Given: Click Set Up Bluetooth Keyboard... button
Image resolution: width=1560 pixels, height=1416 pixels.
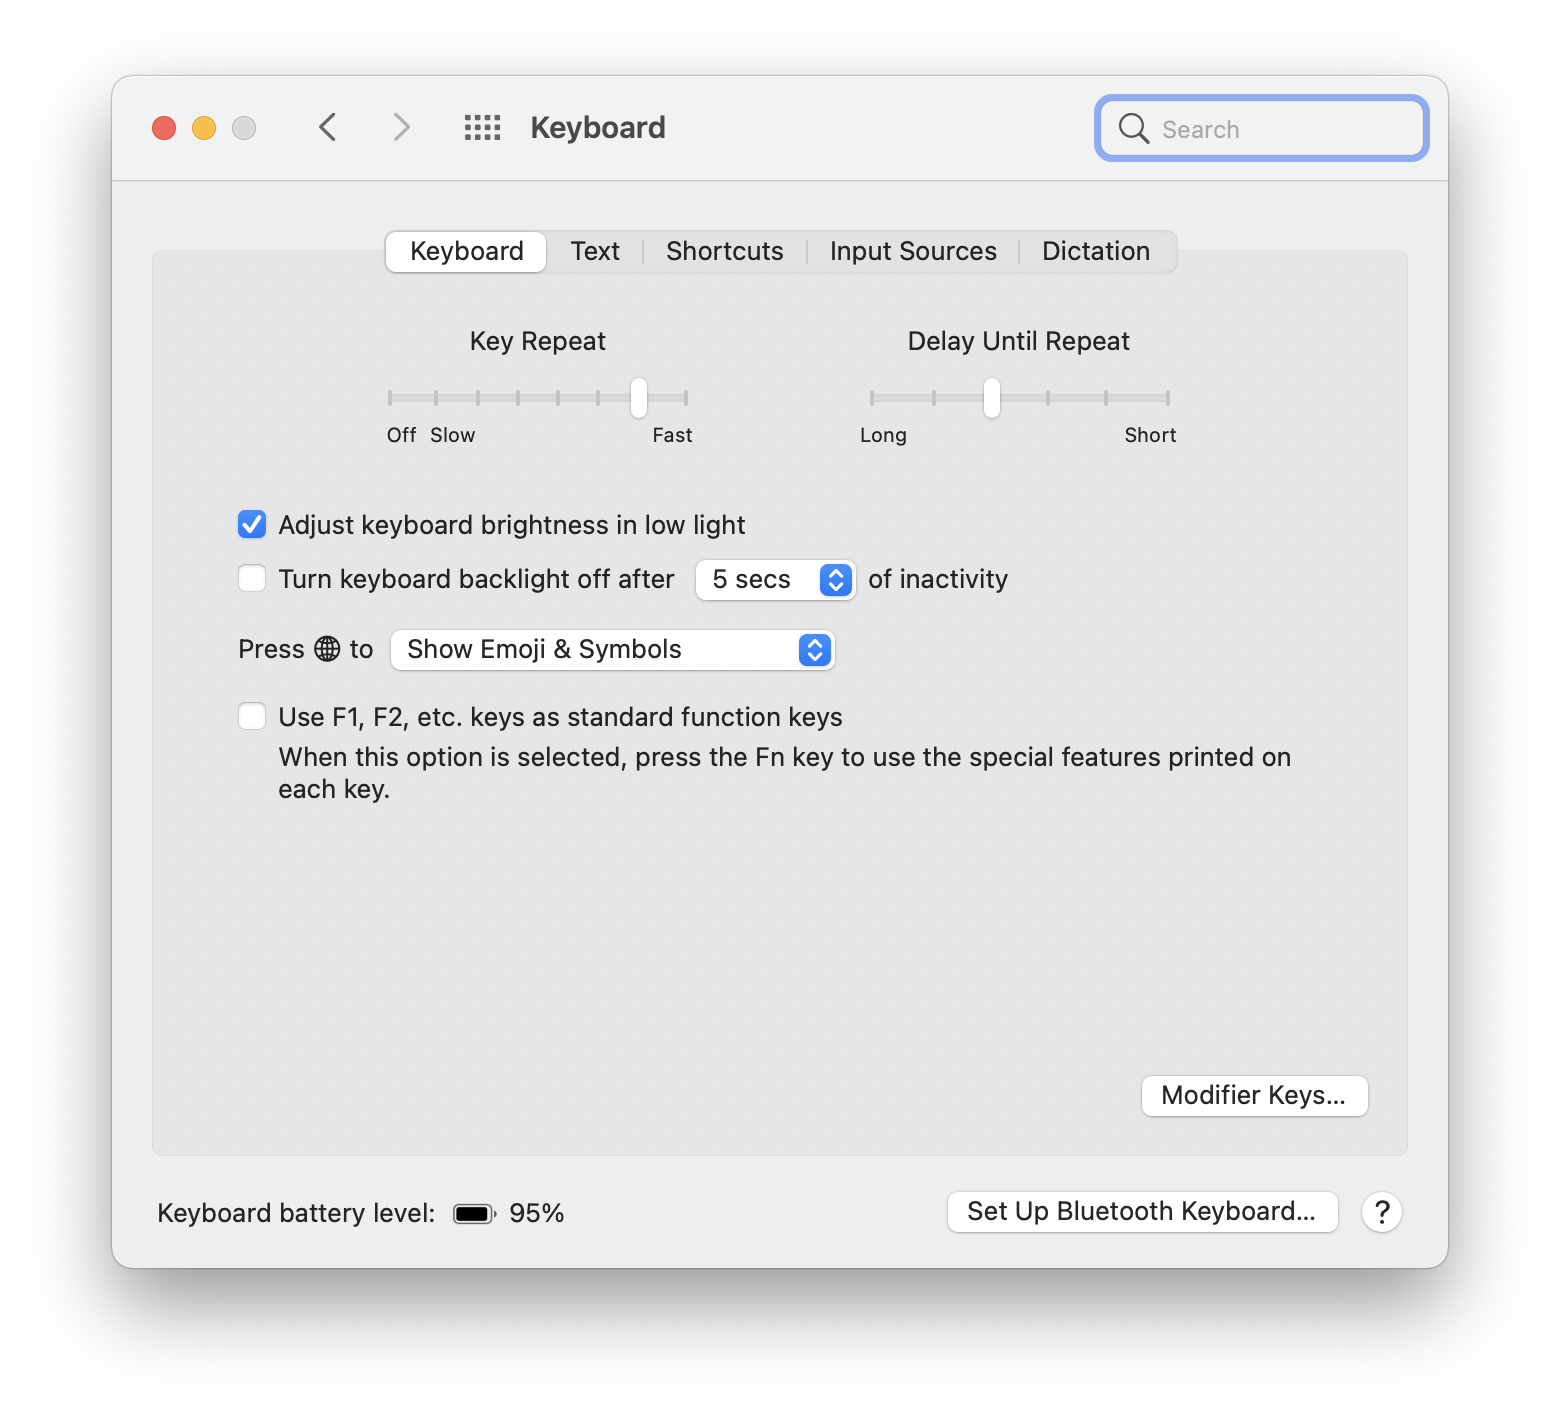Looking at the screenshot, I should click(1142, 1212).
